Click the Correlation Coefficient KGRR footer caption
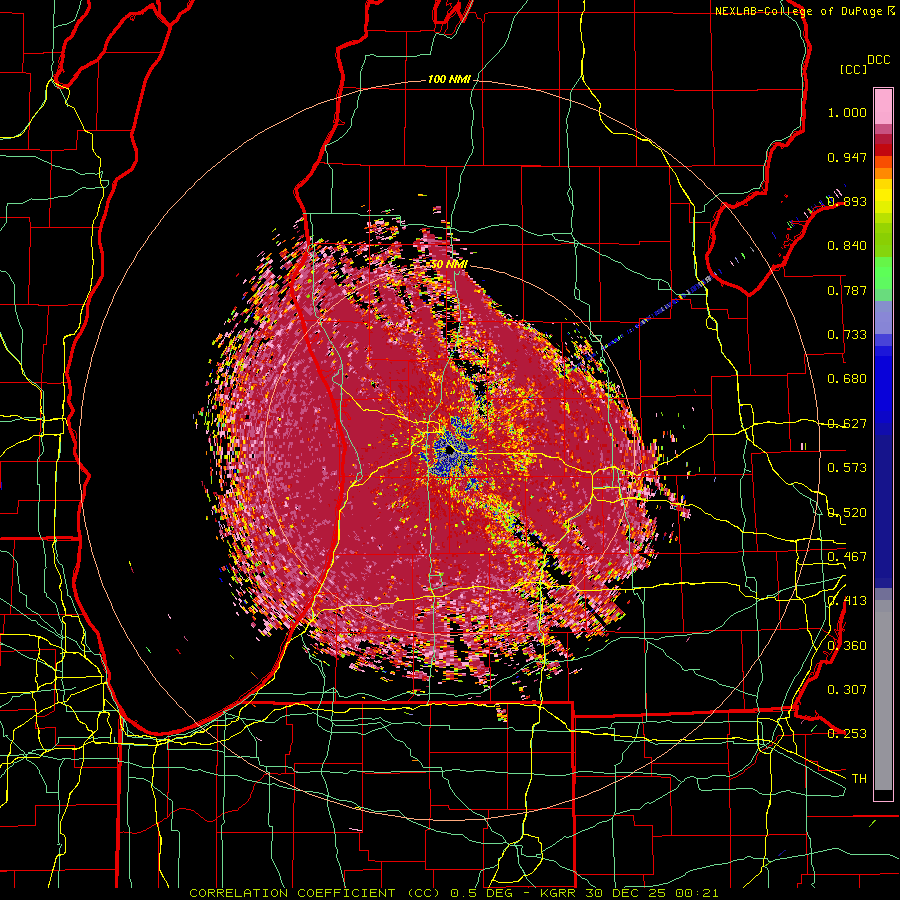 453,893
